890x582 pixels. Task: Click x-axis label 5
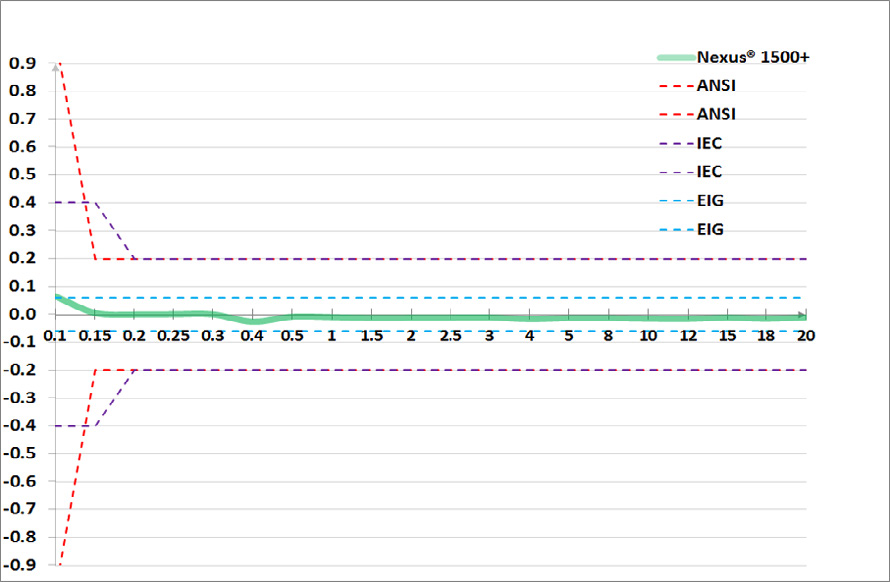[x=569, y=336]
